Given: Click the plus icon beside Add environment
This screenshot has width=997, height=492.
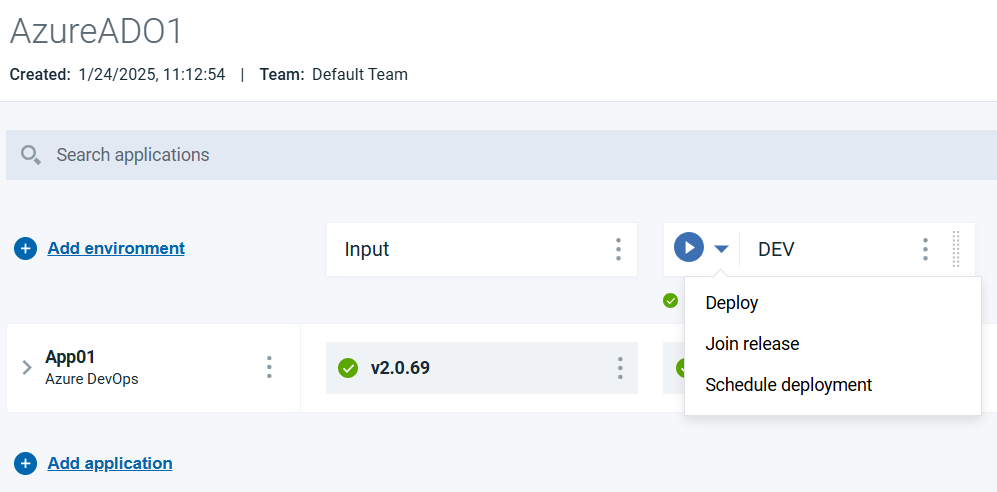Looking at the screenshot, I should [25, 249].
